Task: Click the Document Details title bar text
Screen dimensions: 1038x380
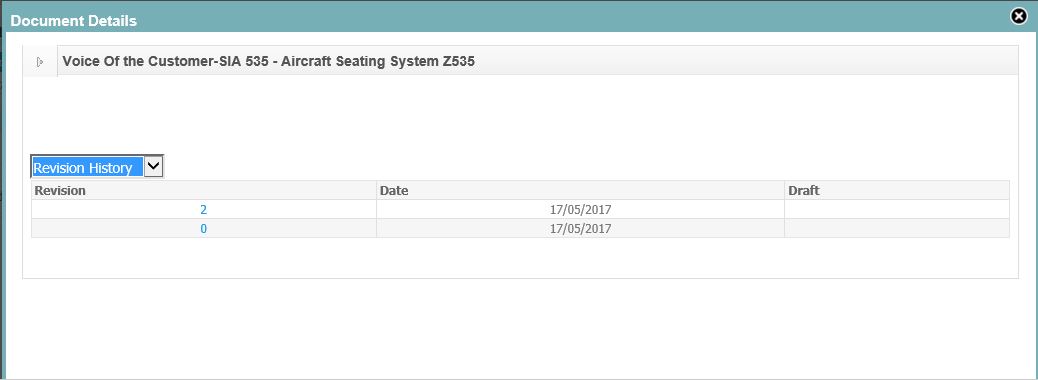Action: click(73, 21)
